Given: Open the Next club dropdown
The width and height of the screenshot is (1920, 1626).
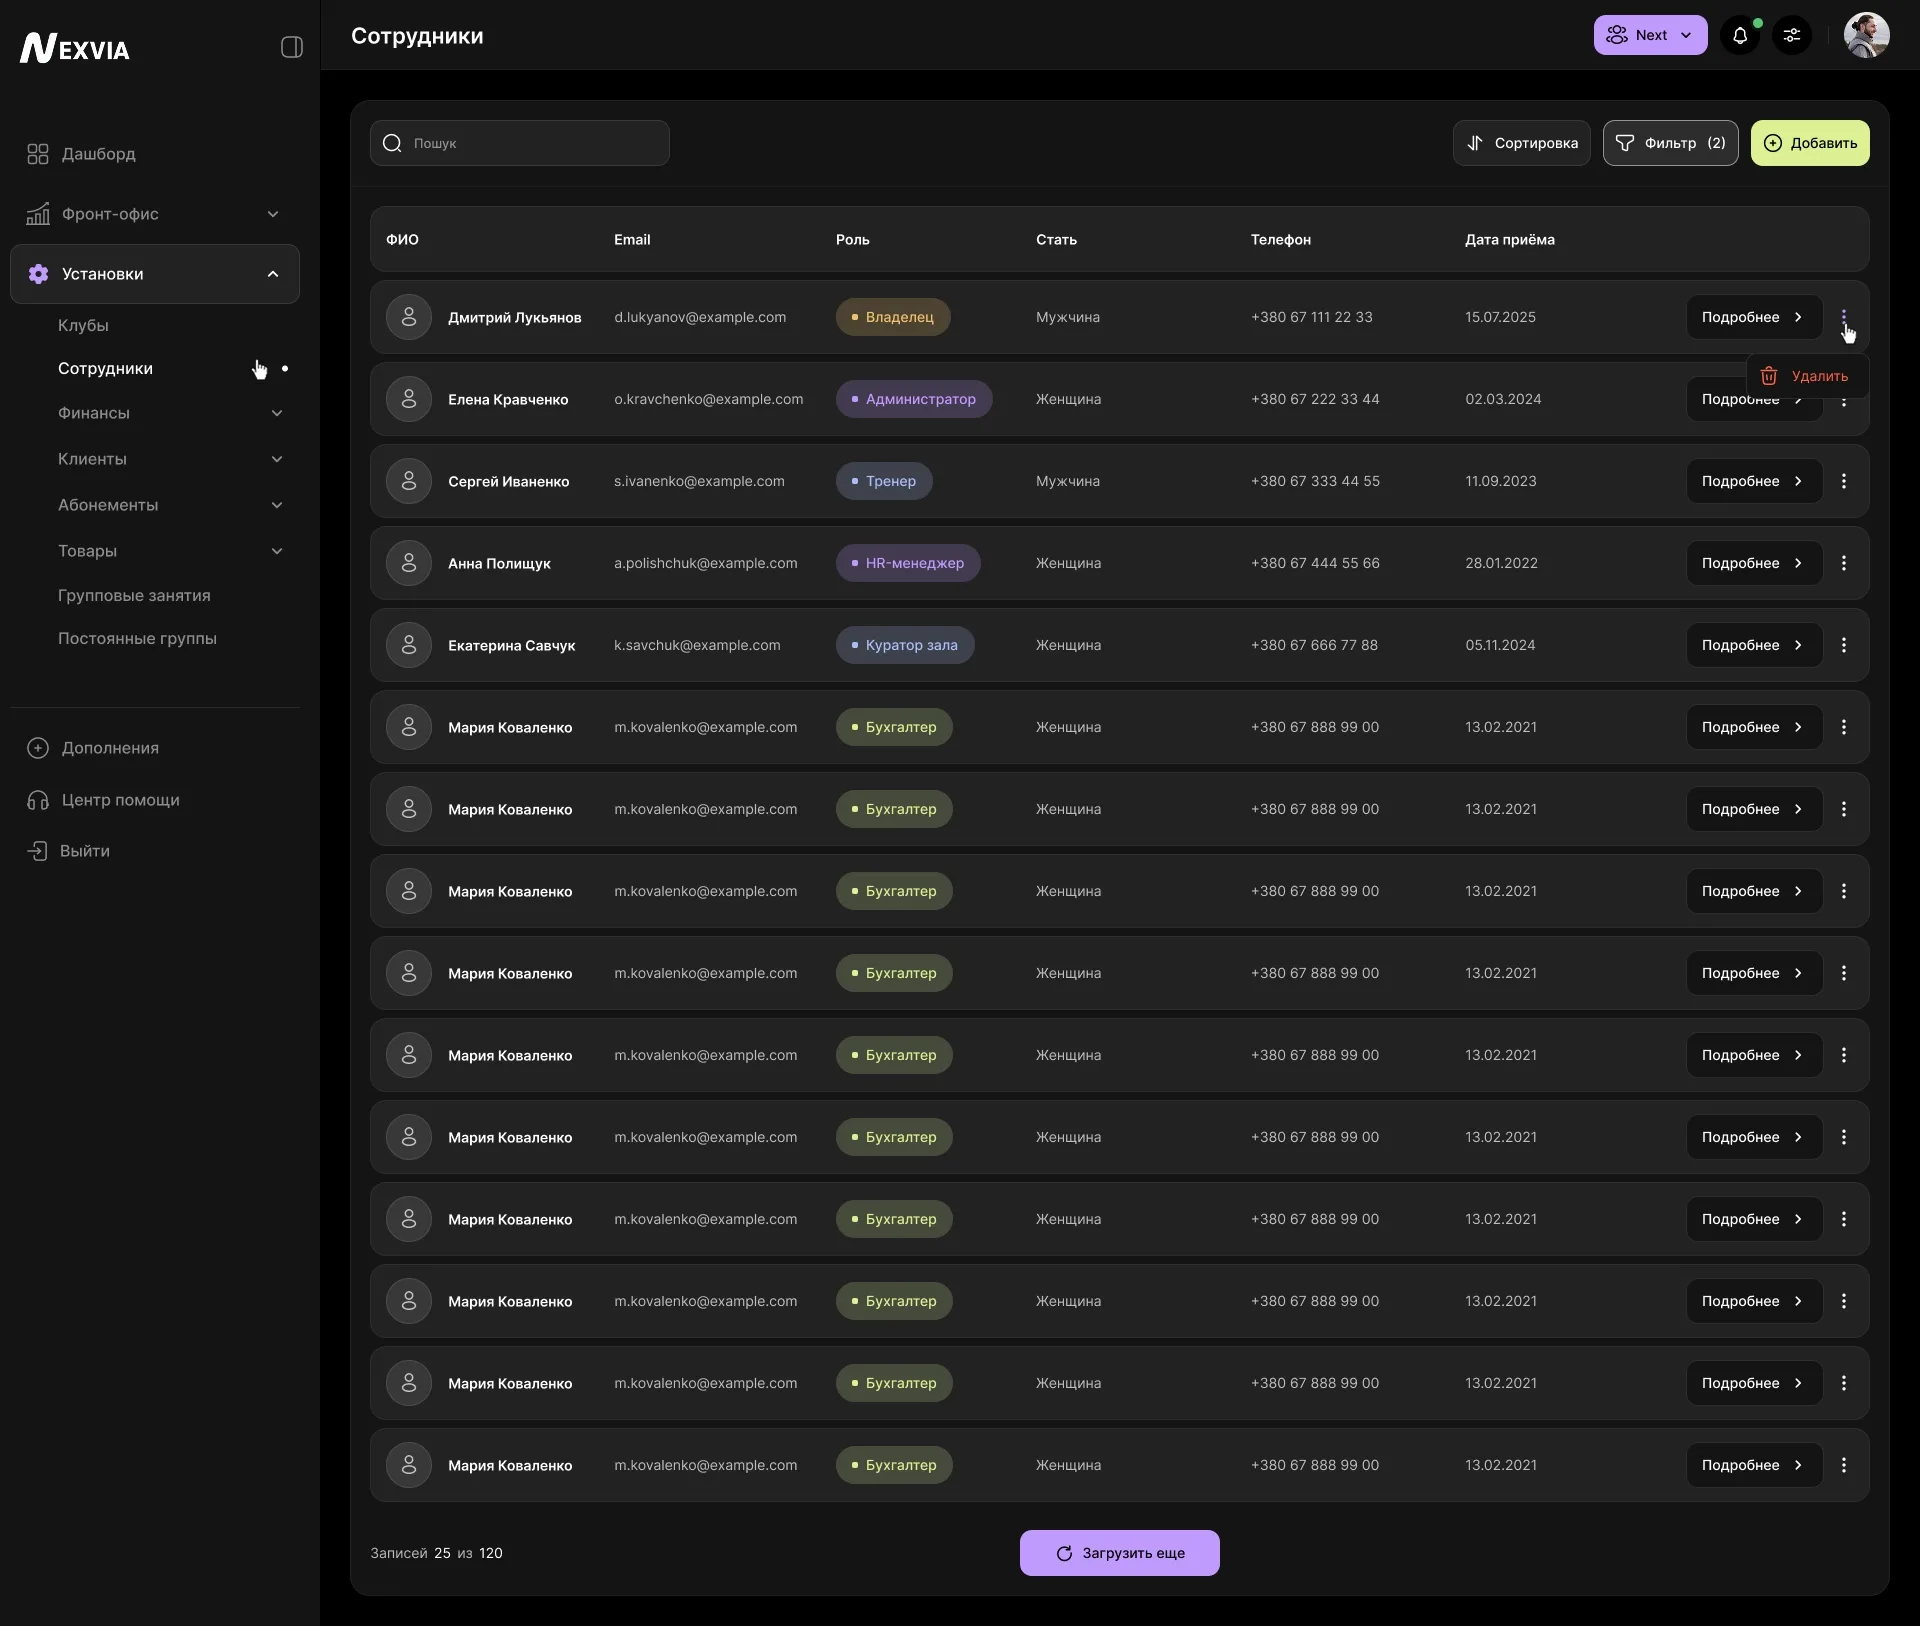Looking at the screenshot, I should coord(1650,36).
